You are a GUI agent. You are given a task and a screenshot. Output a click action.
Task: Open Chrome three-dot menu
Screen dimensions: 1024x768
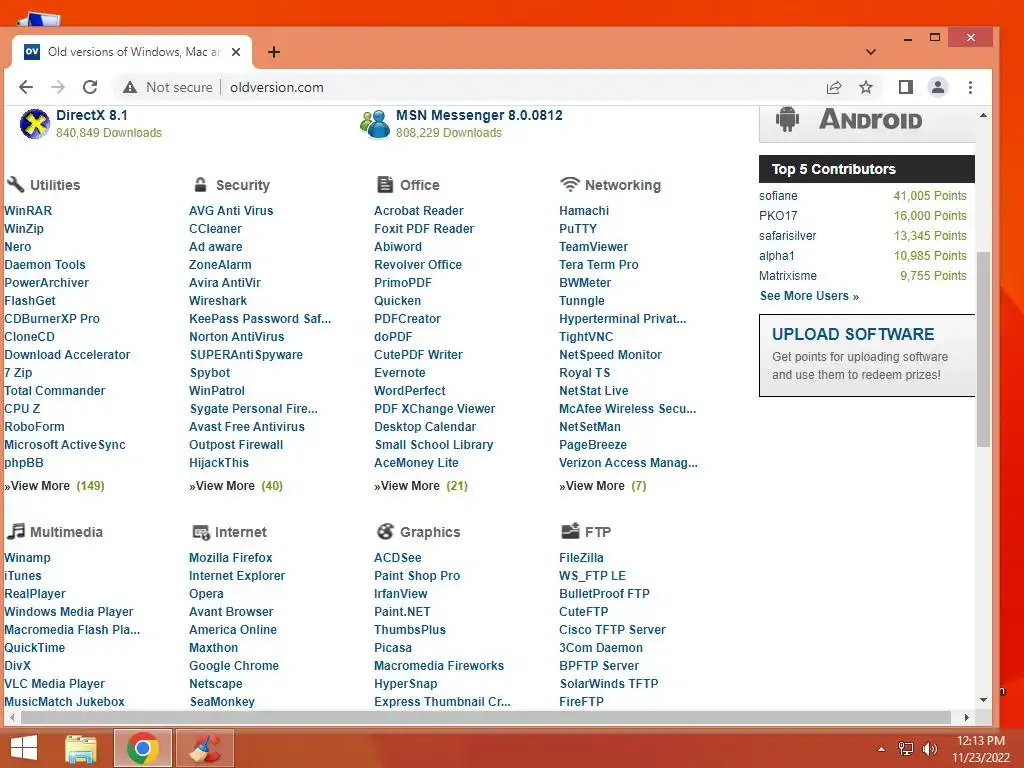(x=970, y=87)
